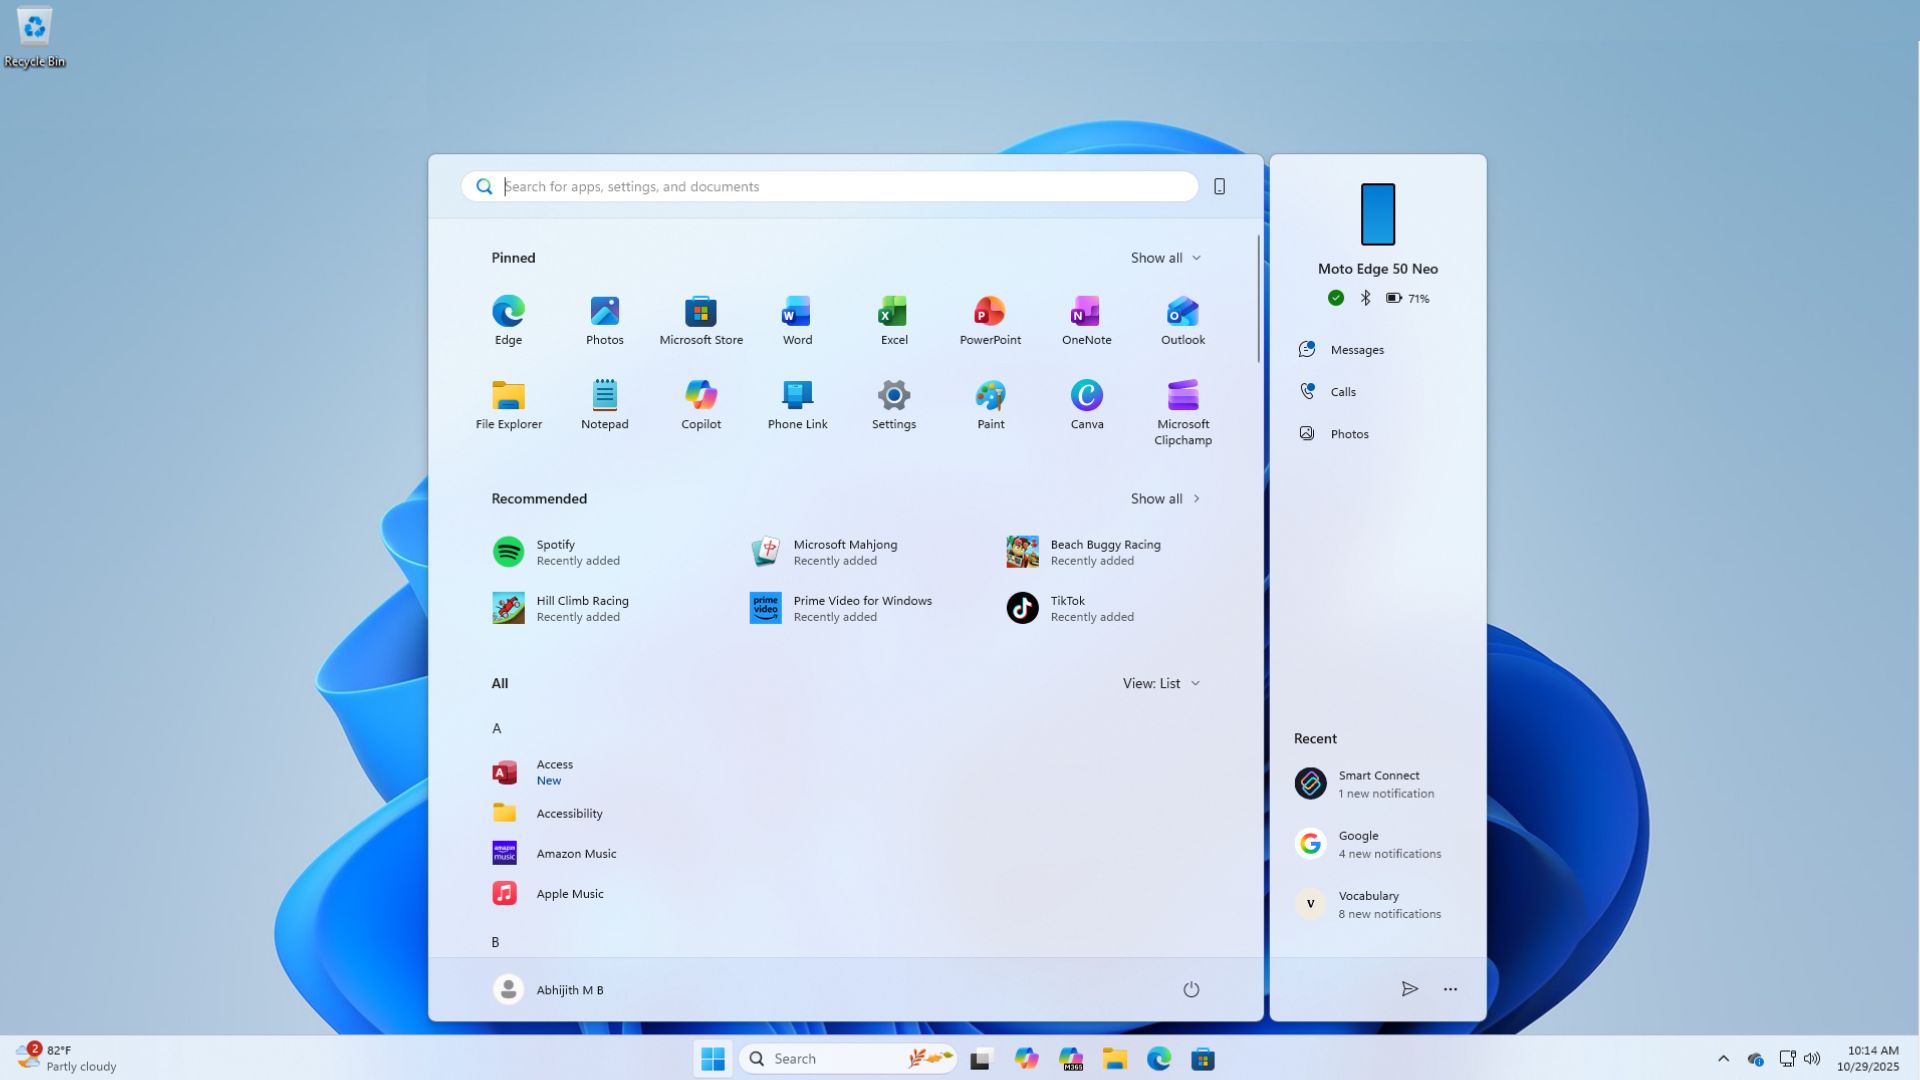Open Calls in the Phone Link panel
1920x1080 pixels.
1343,391
